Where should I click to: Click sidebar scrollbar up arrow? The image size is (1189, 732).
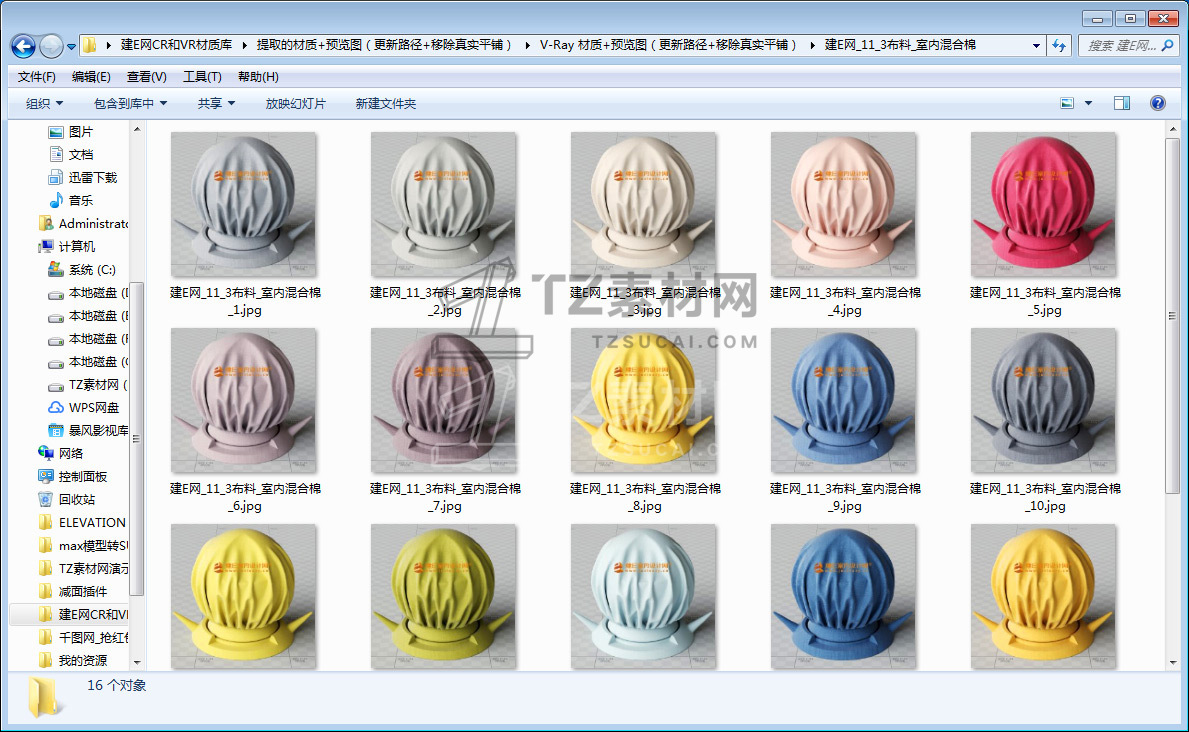click(x=136, y=130)
